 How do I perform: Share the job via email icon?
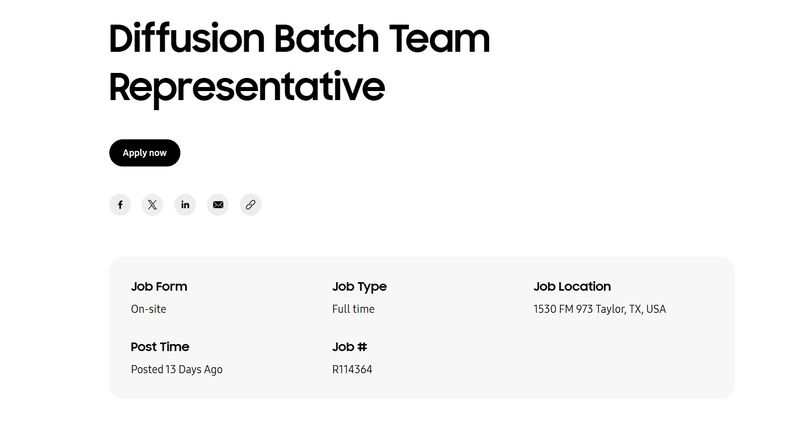click(x=218, y=205)
